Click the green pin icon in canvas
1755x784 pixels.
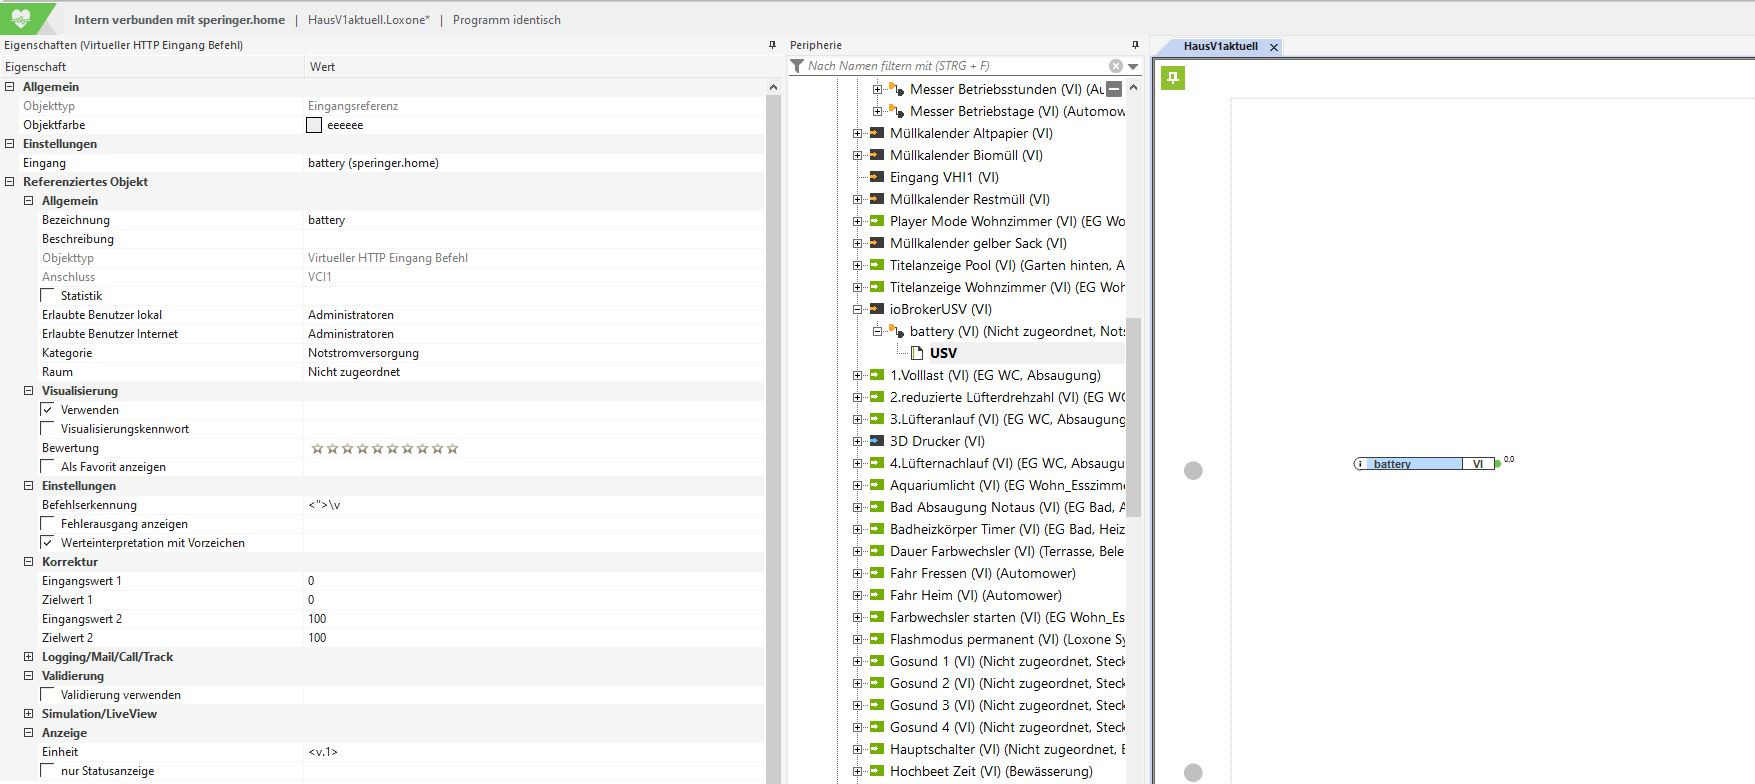(1173, 78)
